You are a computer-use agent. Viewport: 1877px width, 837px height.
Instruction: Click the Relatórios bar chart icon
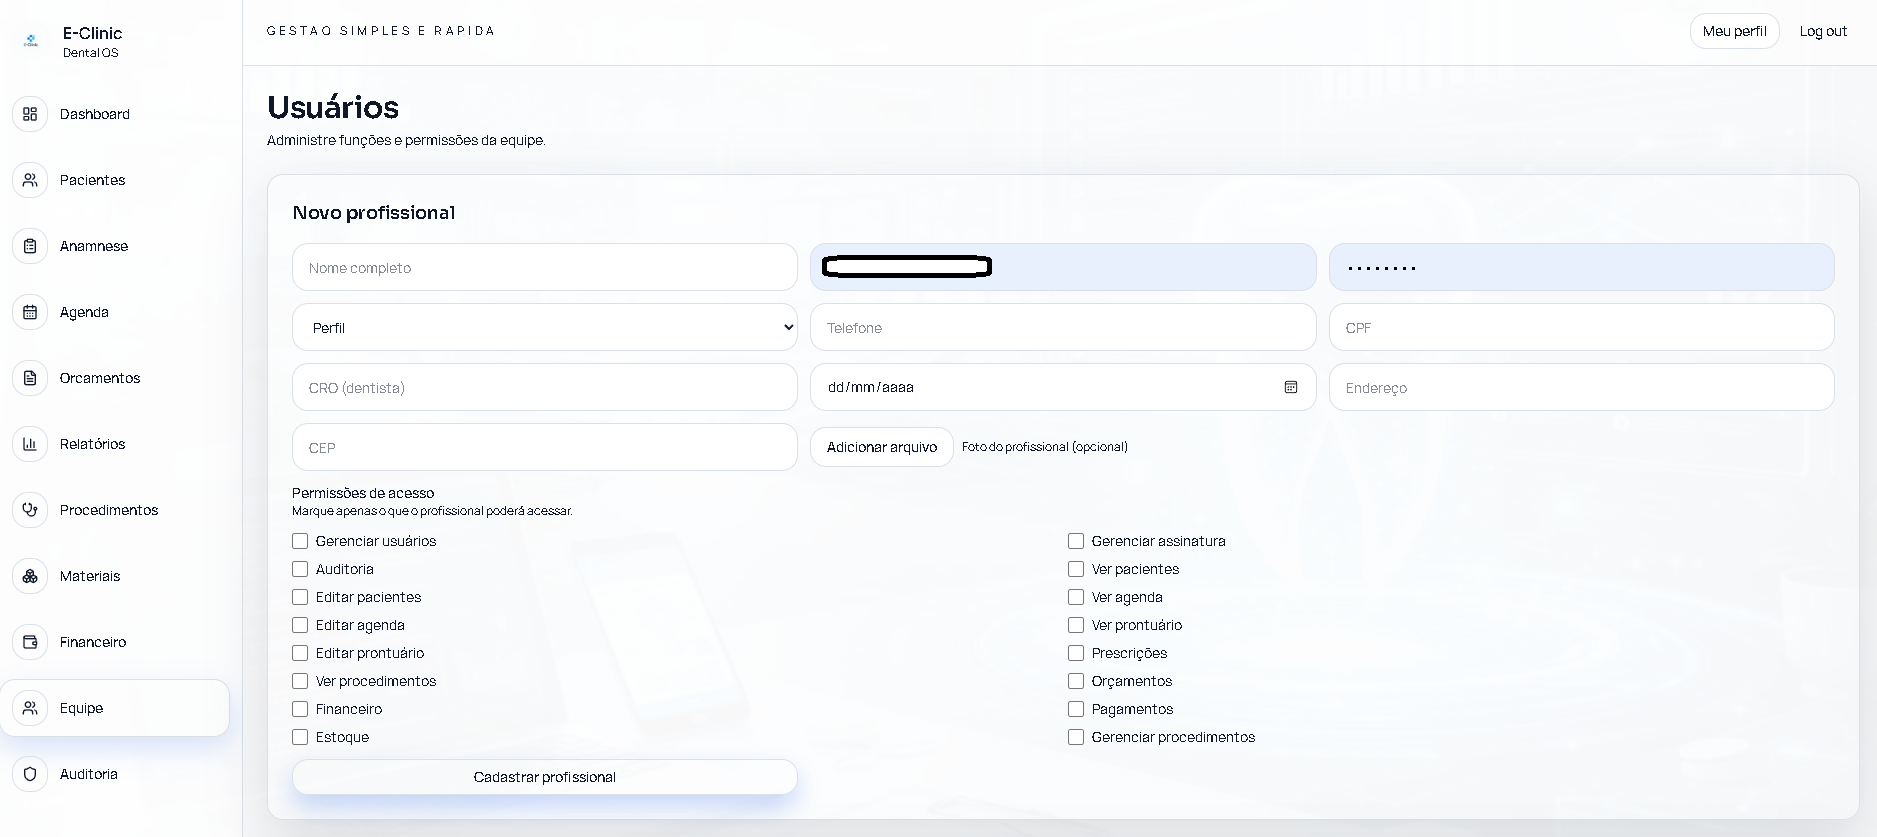tap(30, 444)
